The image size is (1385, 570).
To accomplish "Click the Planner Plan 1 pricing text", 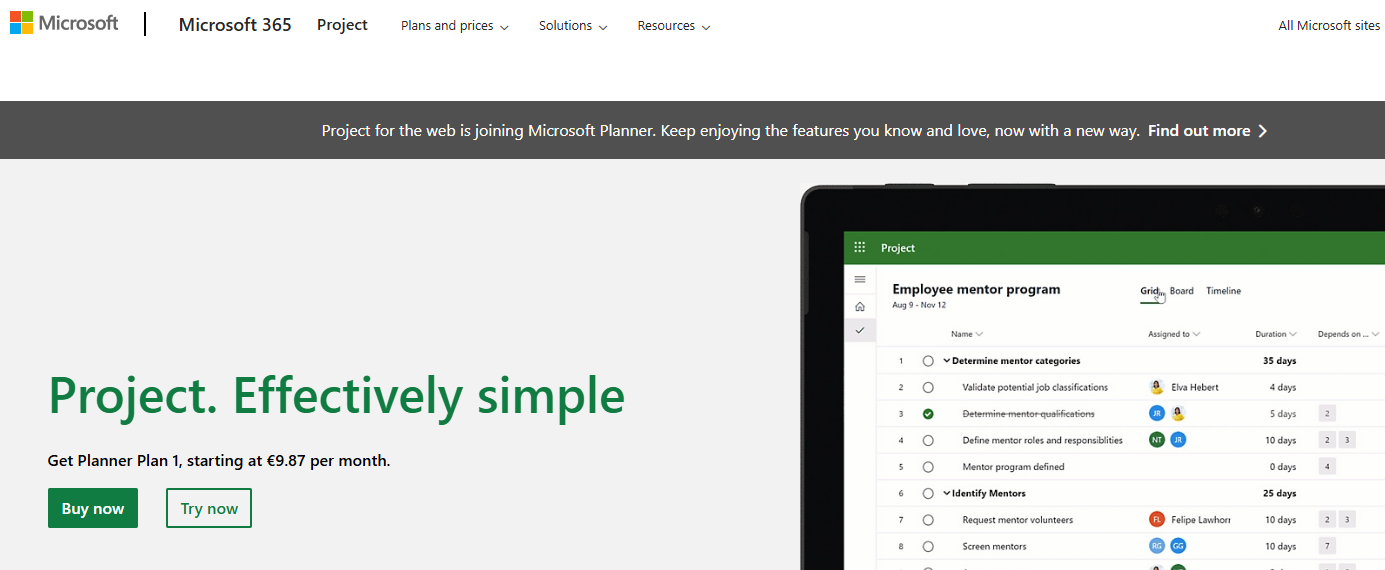I will point(219,461).
